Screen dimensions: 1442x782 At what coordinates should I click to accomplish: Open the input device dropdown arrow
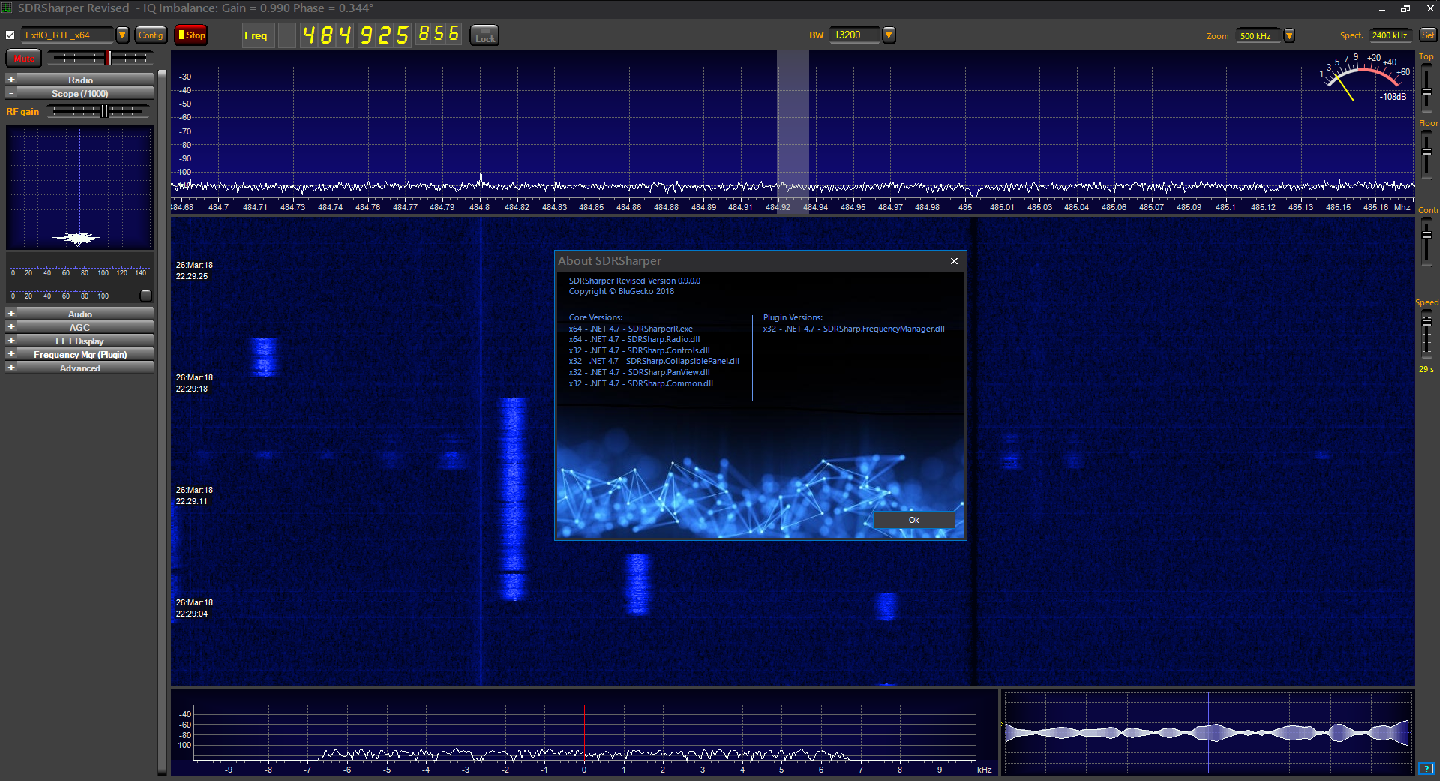(x=123, y=35)
